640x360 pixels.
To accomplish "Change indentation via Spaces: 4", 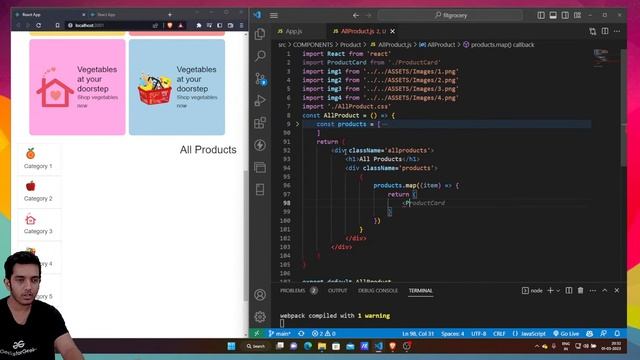I will point(452,333).
